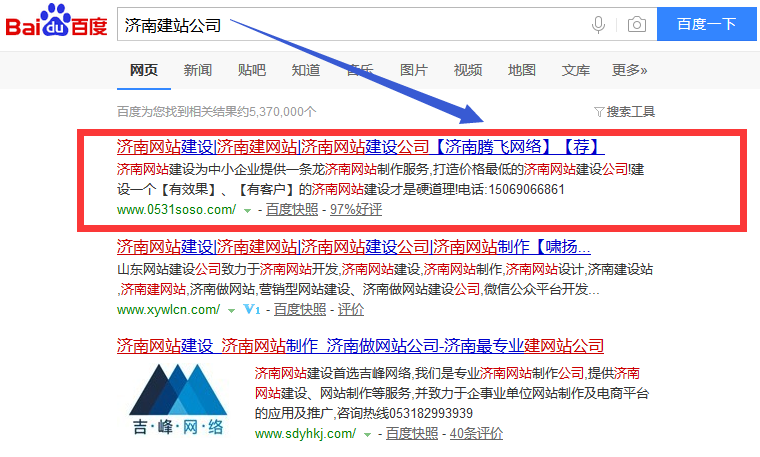Click the result count text 约5,370,000个
Screen dimensions: 760x457
pos(276,112)
